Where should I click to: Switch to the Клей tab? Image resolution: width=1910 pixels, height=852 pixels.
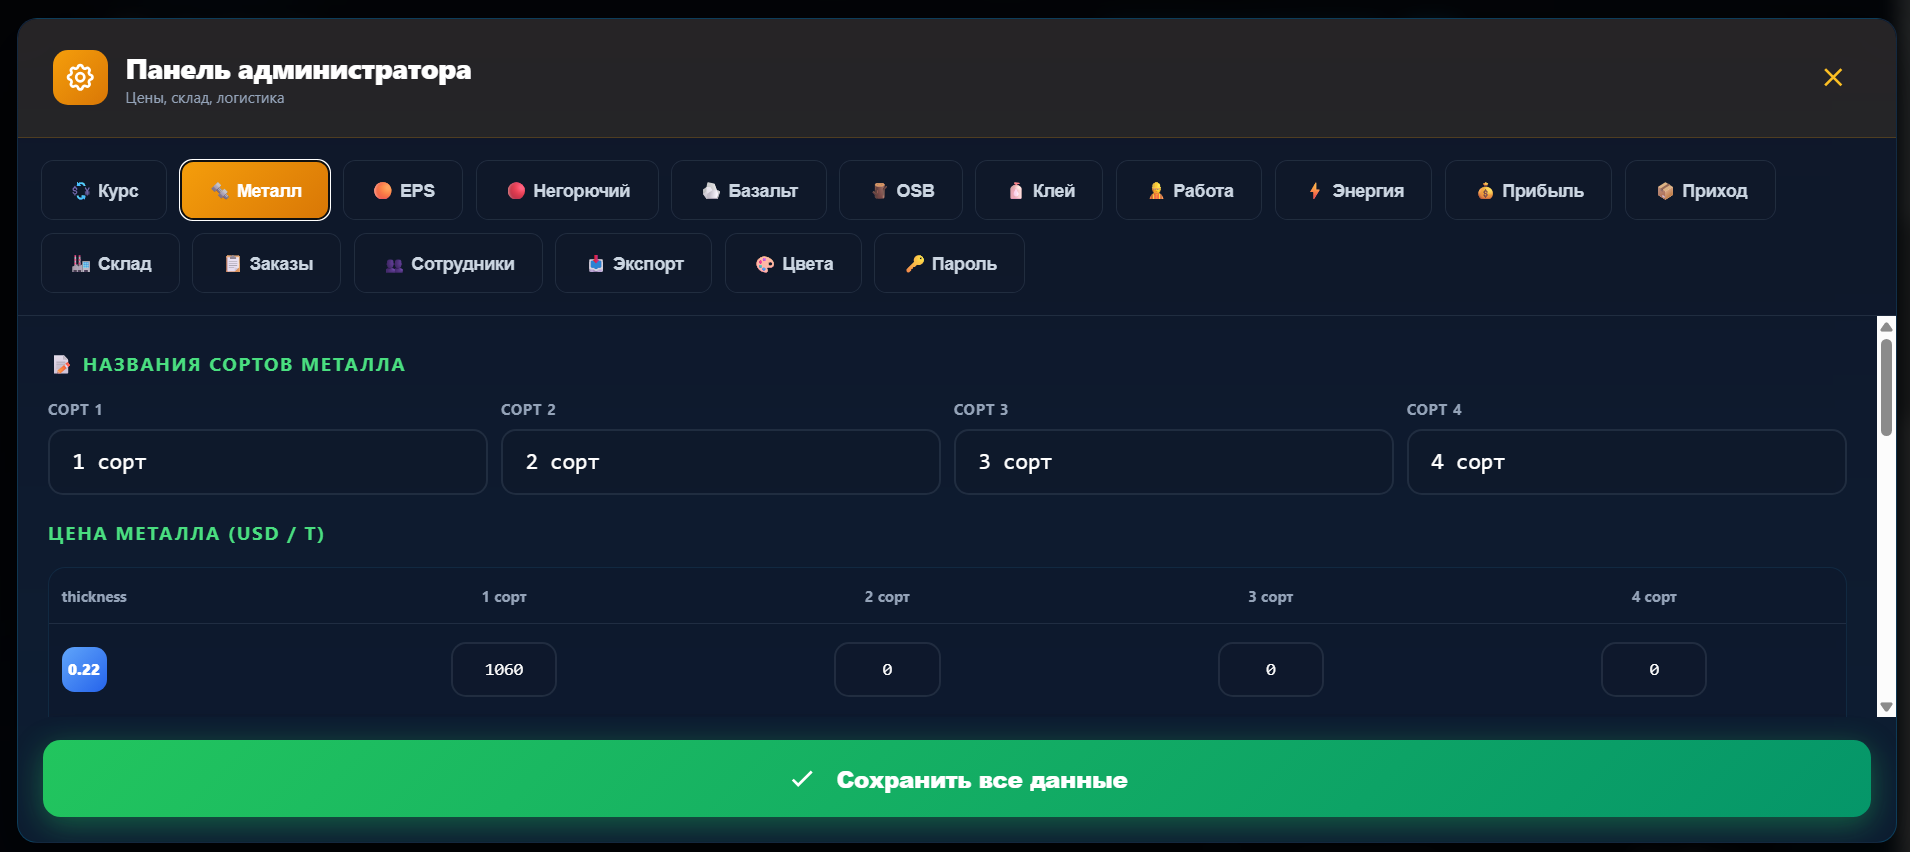[1039, 190]
